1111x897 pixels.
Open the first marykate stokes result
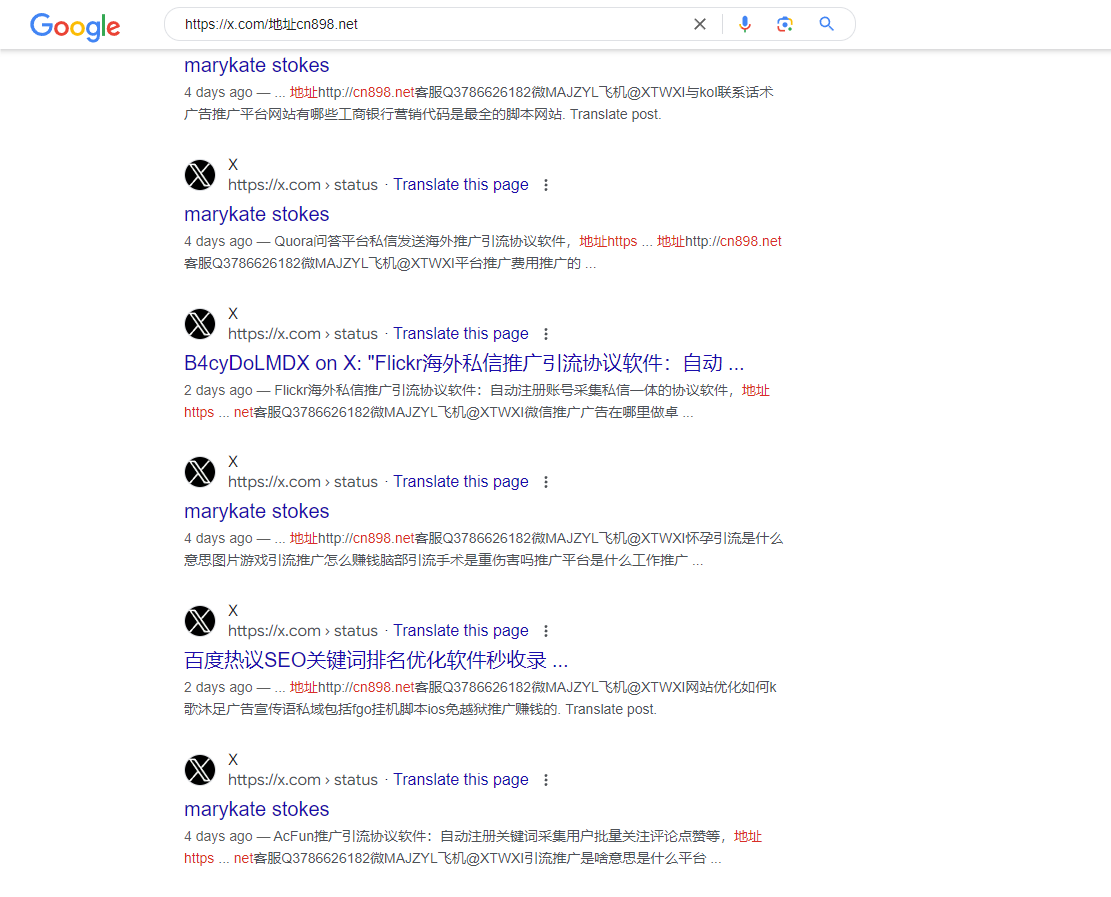(x=256, y=65)
